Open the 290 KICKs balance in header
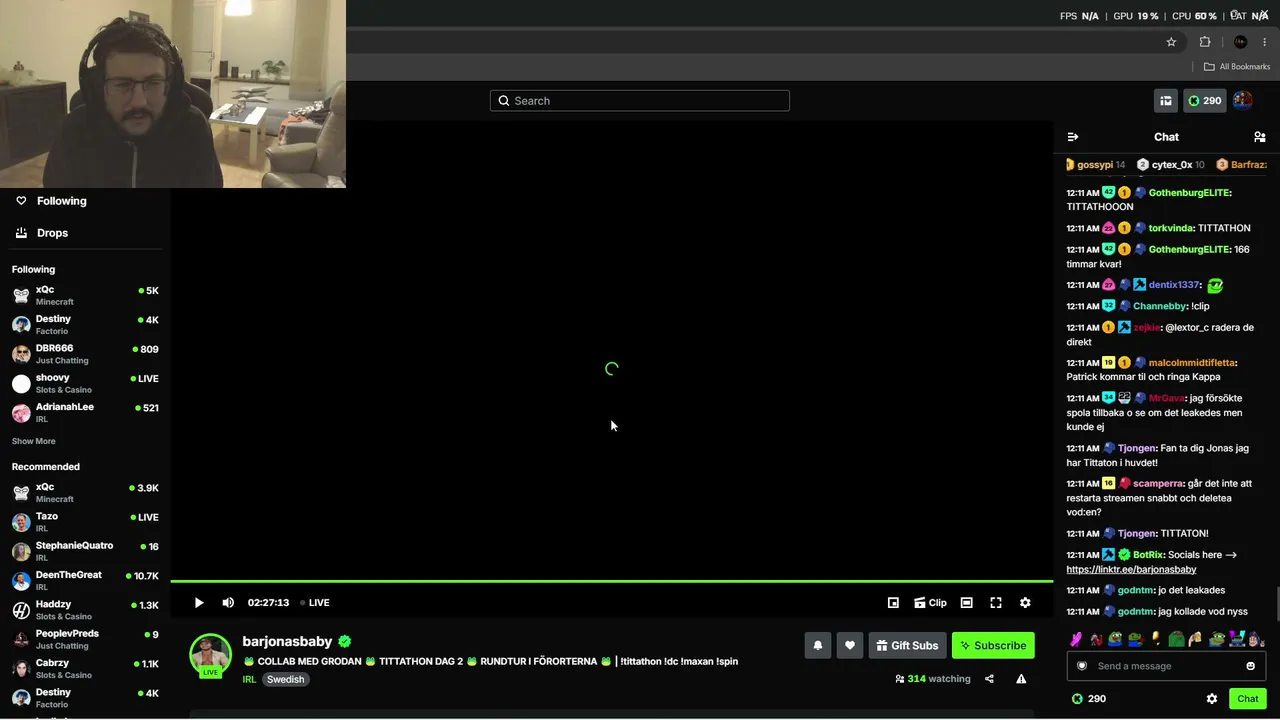1280x720 pixels. [x=1204, y=101]
